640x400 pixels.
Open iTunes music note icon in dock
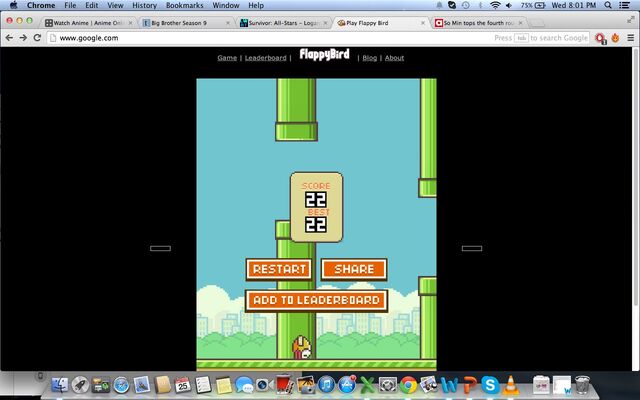click(x=326, y=384)
